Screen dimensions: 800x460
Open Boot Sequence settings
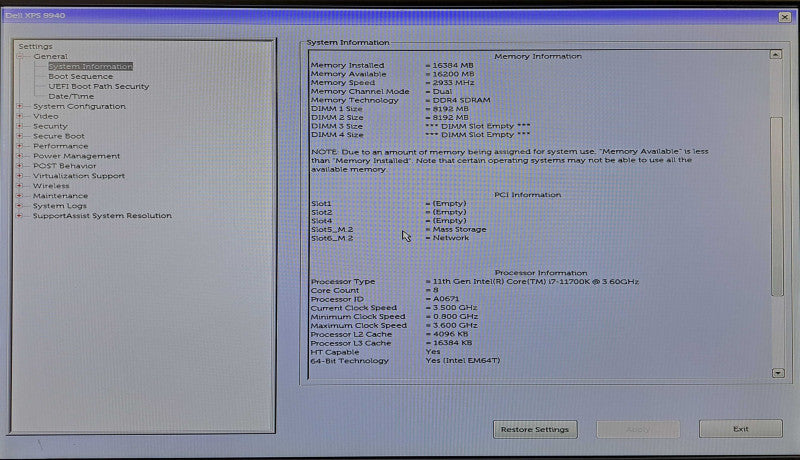pyautogui.click(x=81, y=76)
